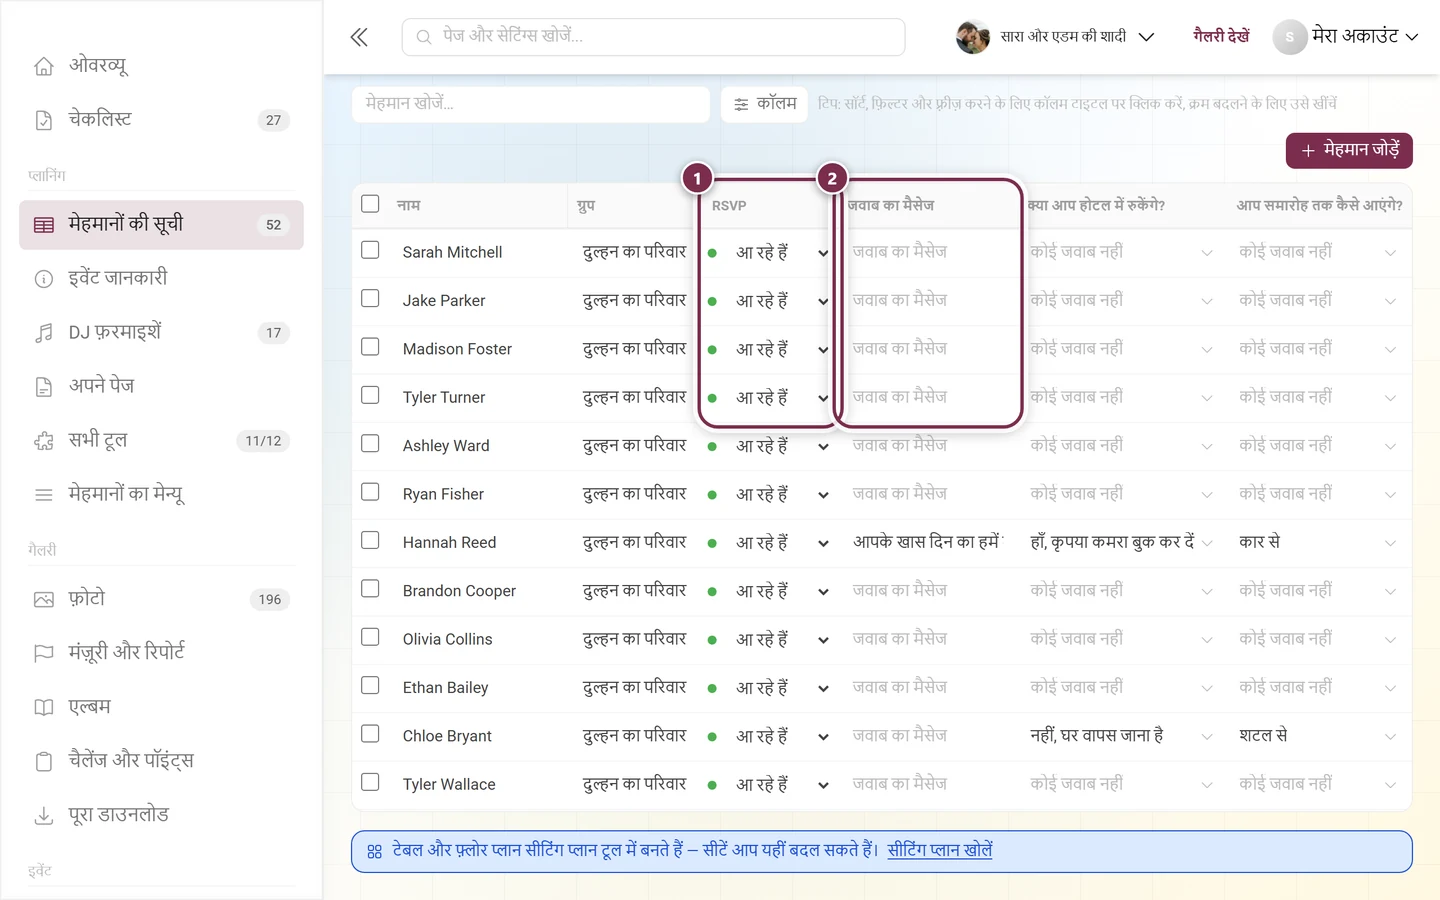
Task: Tick the checkbox for Hannah Reed
Action: point(370,540)
